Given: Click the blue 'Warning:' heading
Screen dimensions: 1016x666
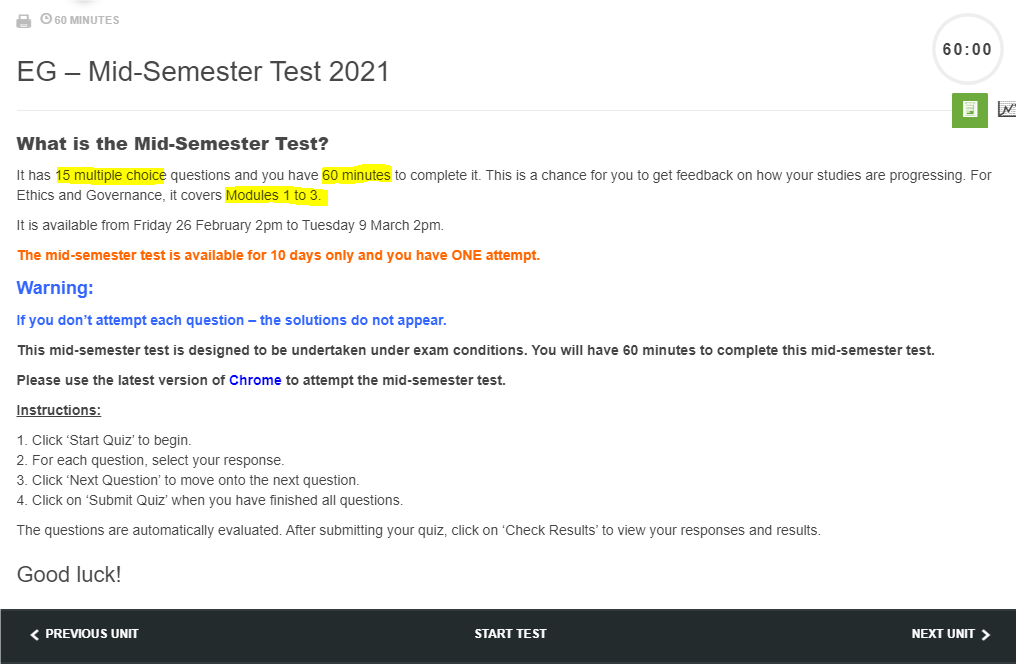Looking at the screenshot, I should tap(55, 288).
